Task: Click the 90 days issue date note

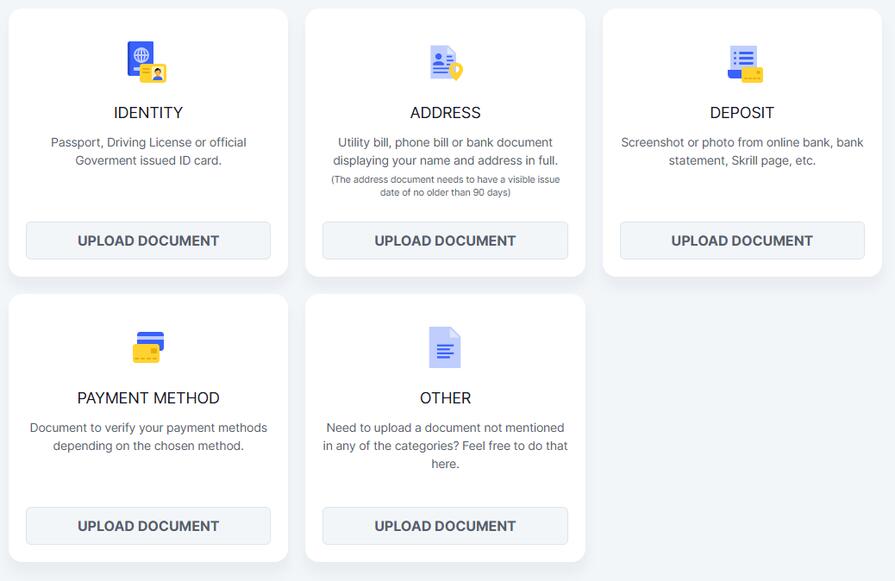Action: [x=444, y=184]
